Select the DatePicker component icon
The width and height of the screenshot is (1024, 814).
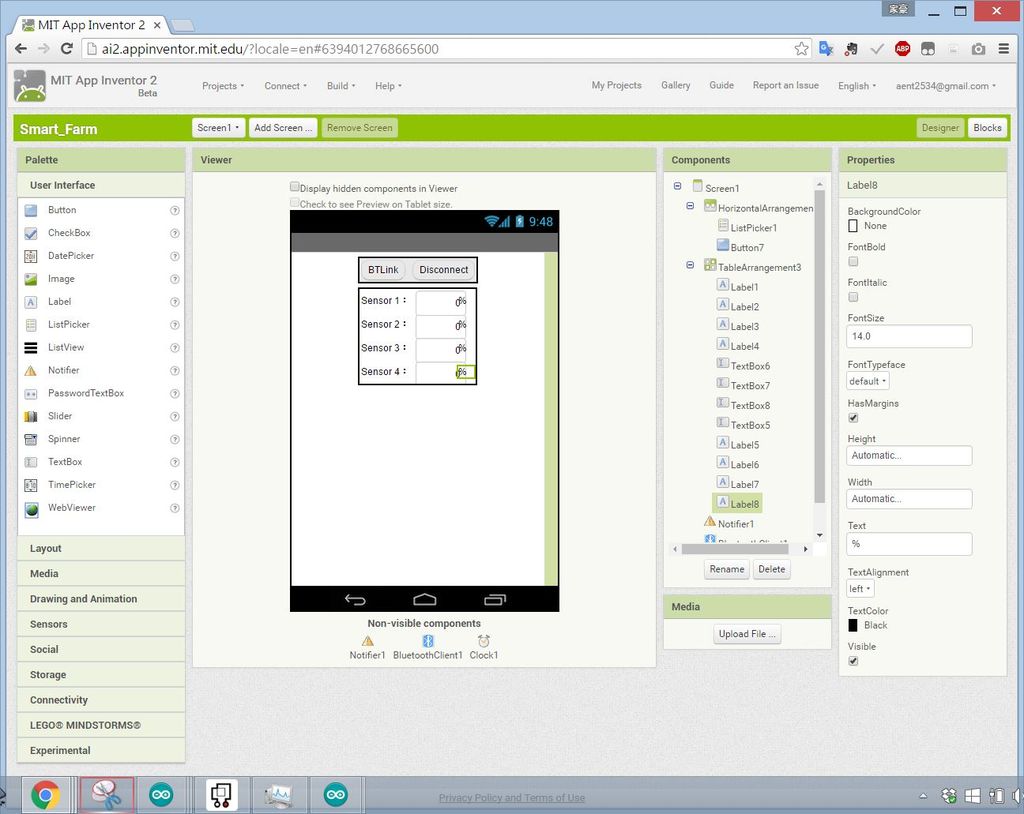coord(31,256)
